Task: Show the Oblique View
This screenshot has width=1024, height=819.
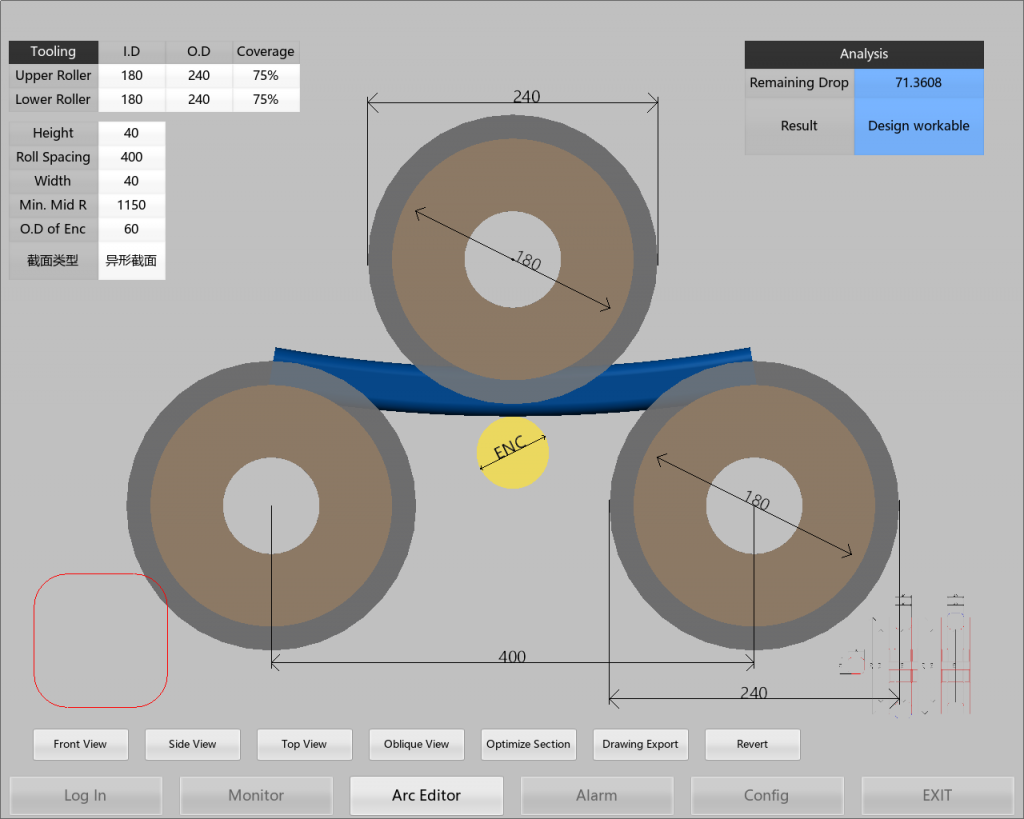Action: coord(416,744)
